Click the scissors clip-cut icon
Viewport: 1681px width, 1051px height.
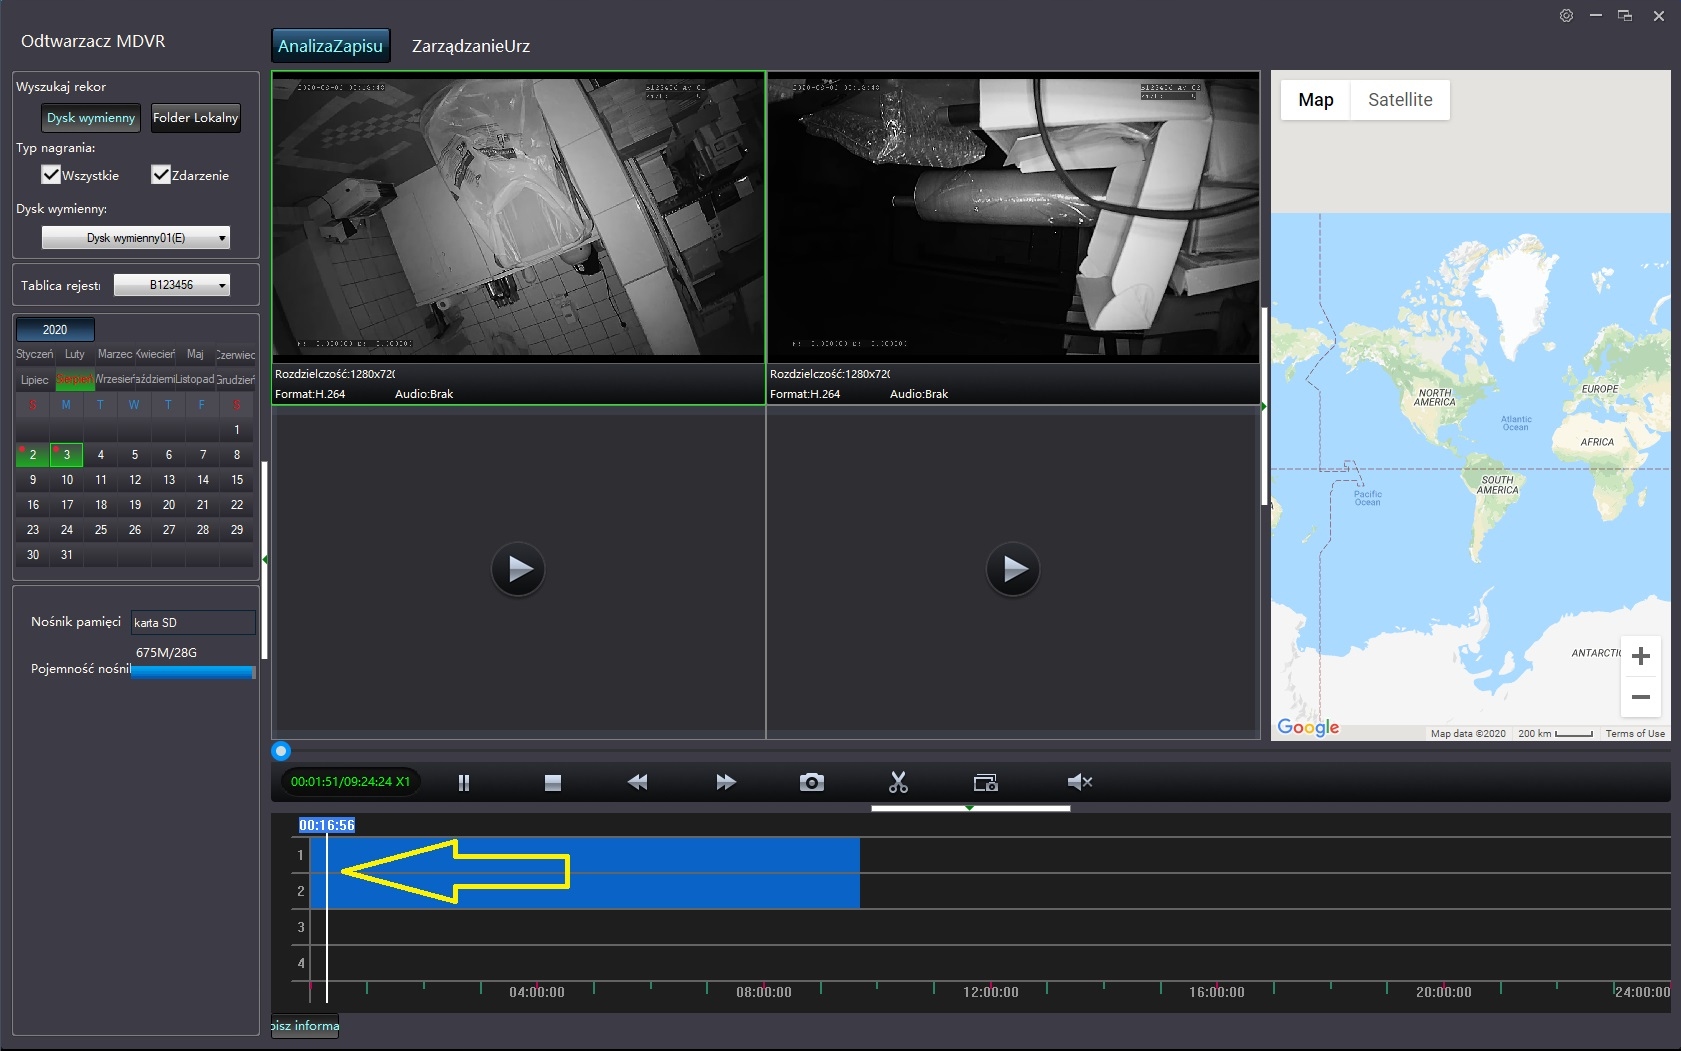click(x=898, y=783)
